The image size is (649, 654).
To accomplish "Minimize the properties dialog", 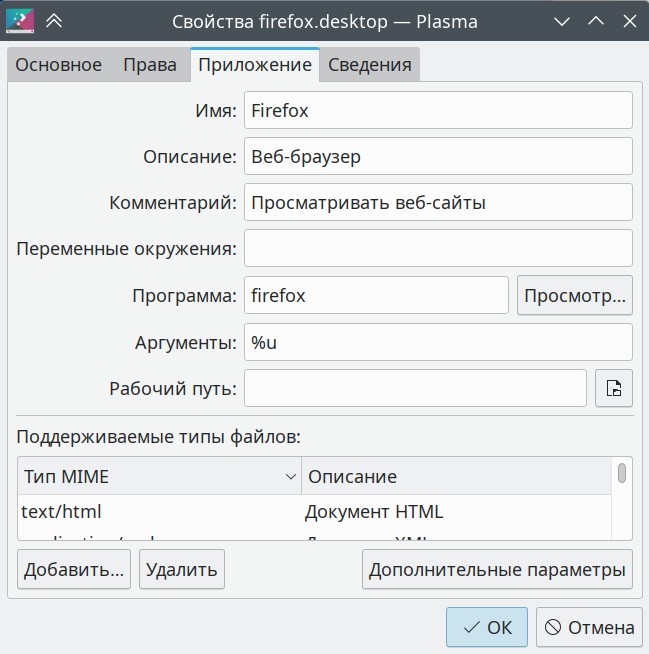I will [562, 21].
